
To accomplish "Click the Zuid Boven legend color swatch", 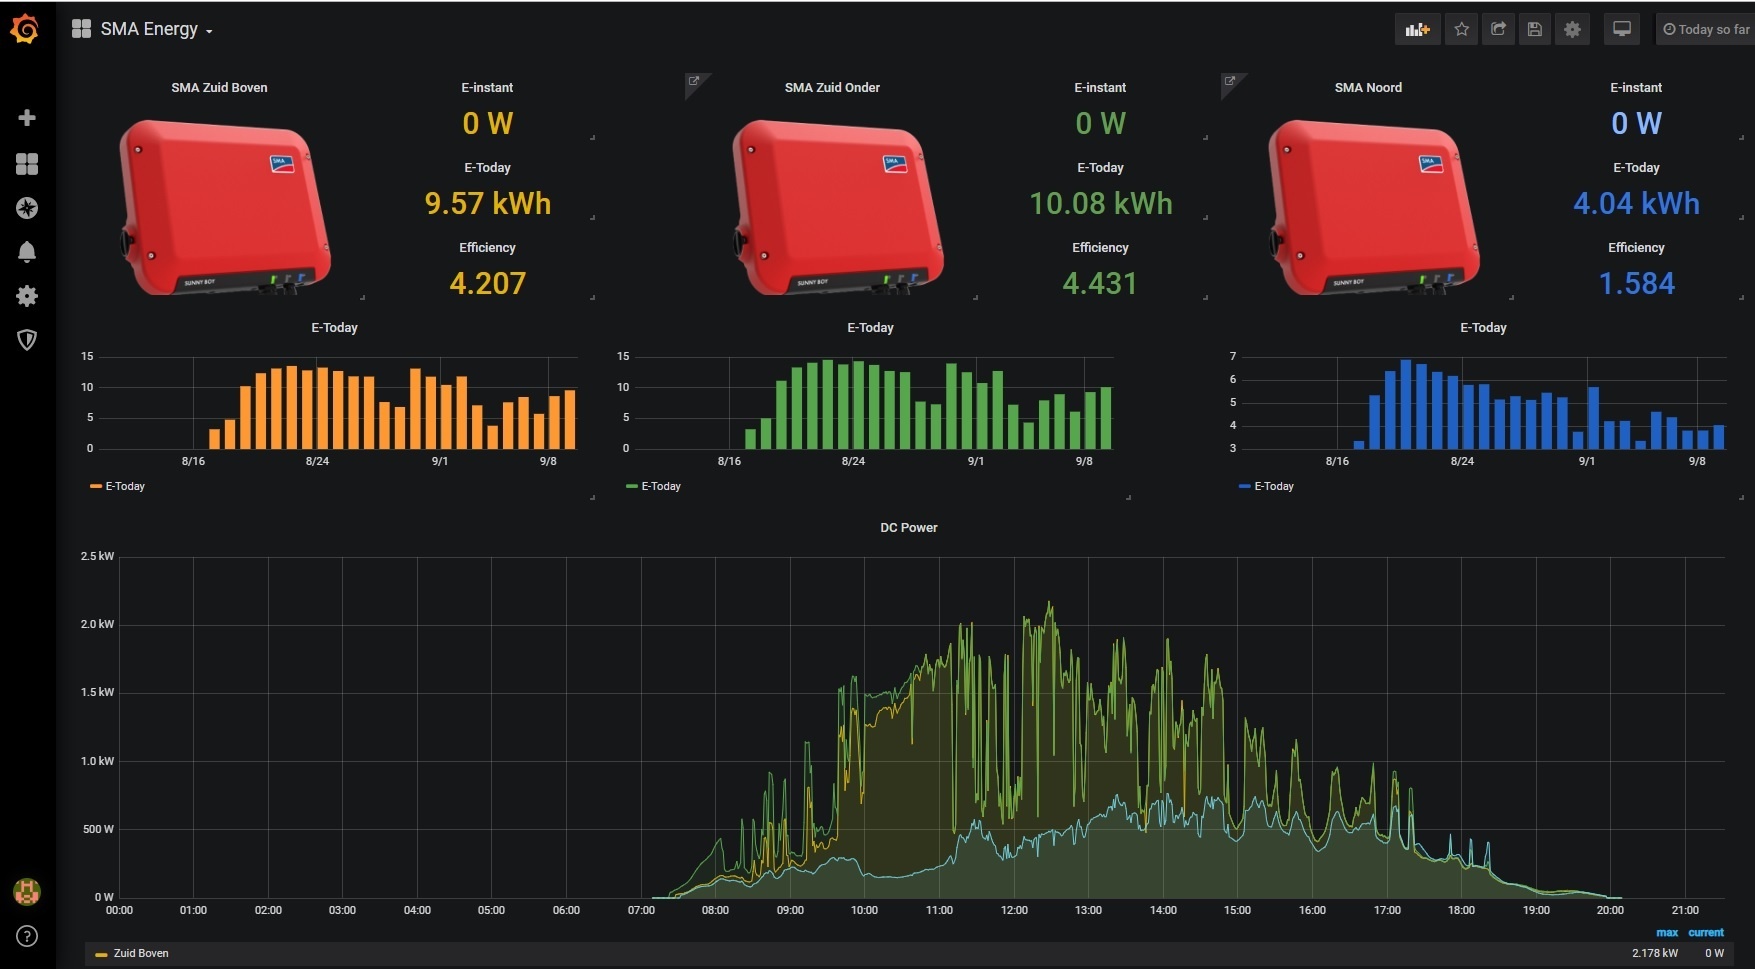I will coord(101,954).
